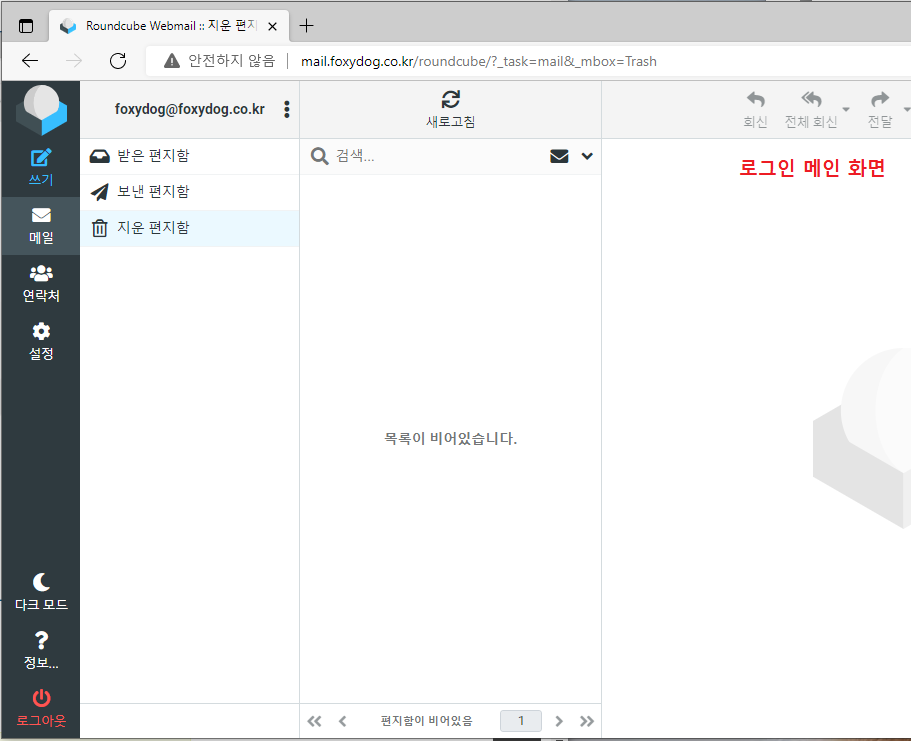Go to the next message page

click(x=559, y=721)
